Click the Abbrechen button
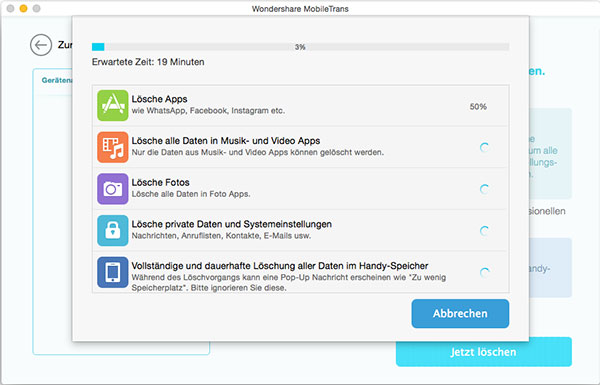Screen dimensions: 600x385 pos(460,313)
